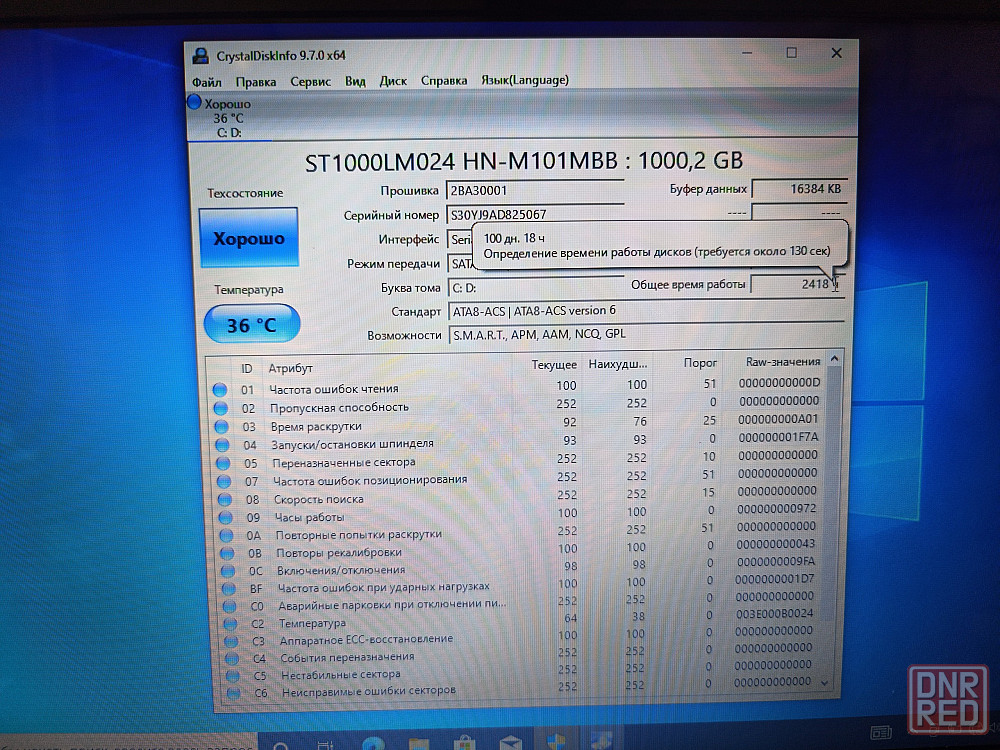Click the scroll-down arrow of attribute list
The width and height of the screenshot is (1000, 750).
pos(825,682)
